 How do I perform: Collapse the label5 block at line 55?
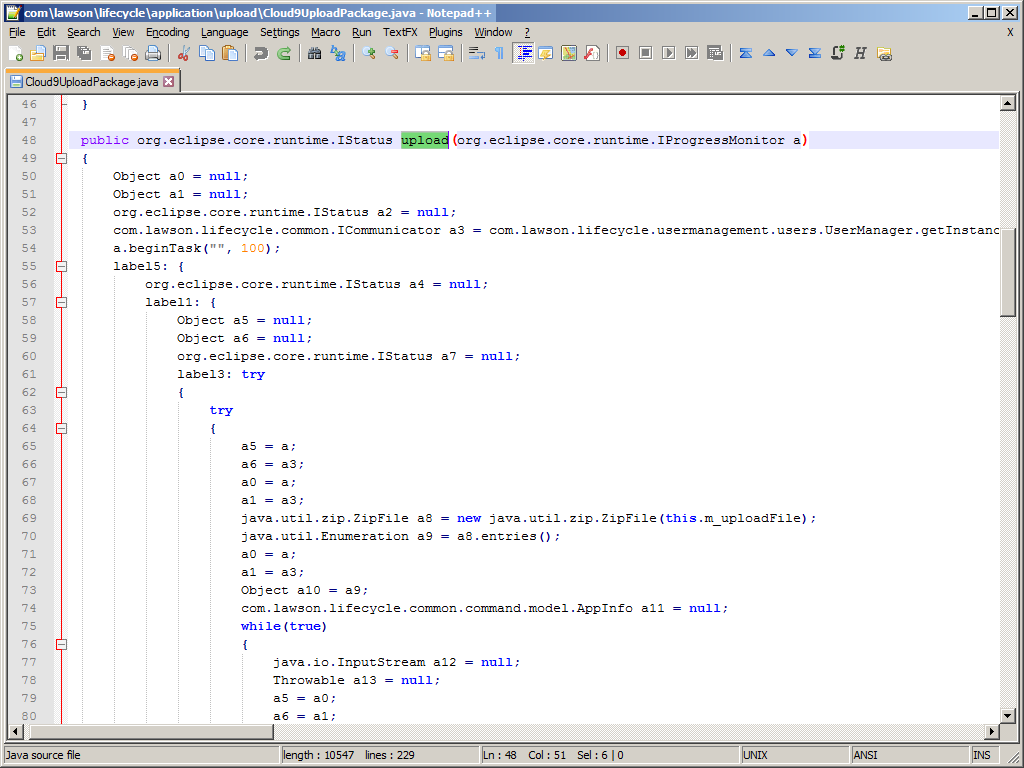(x=62, y=266)
